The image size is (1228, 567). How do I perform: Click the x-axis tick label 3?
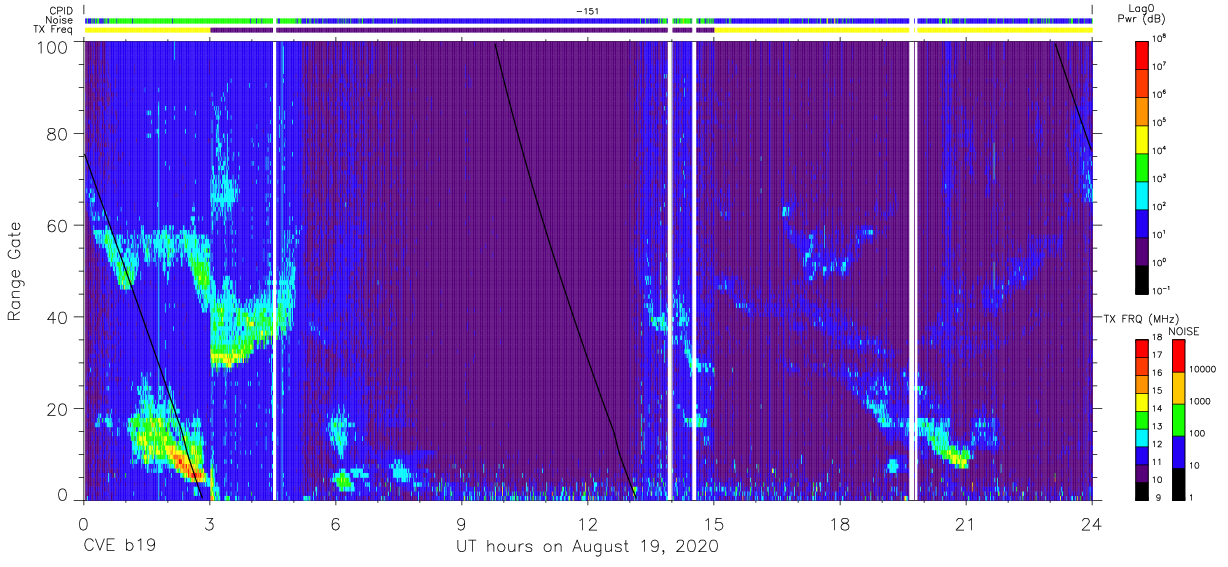[209, 525]
